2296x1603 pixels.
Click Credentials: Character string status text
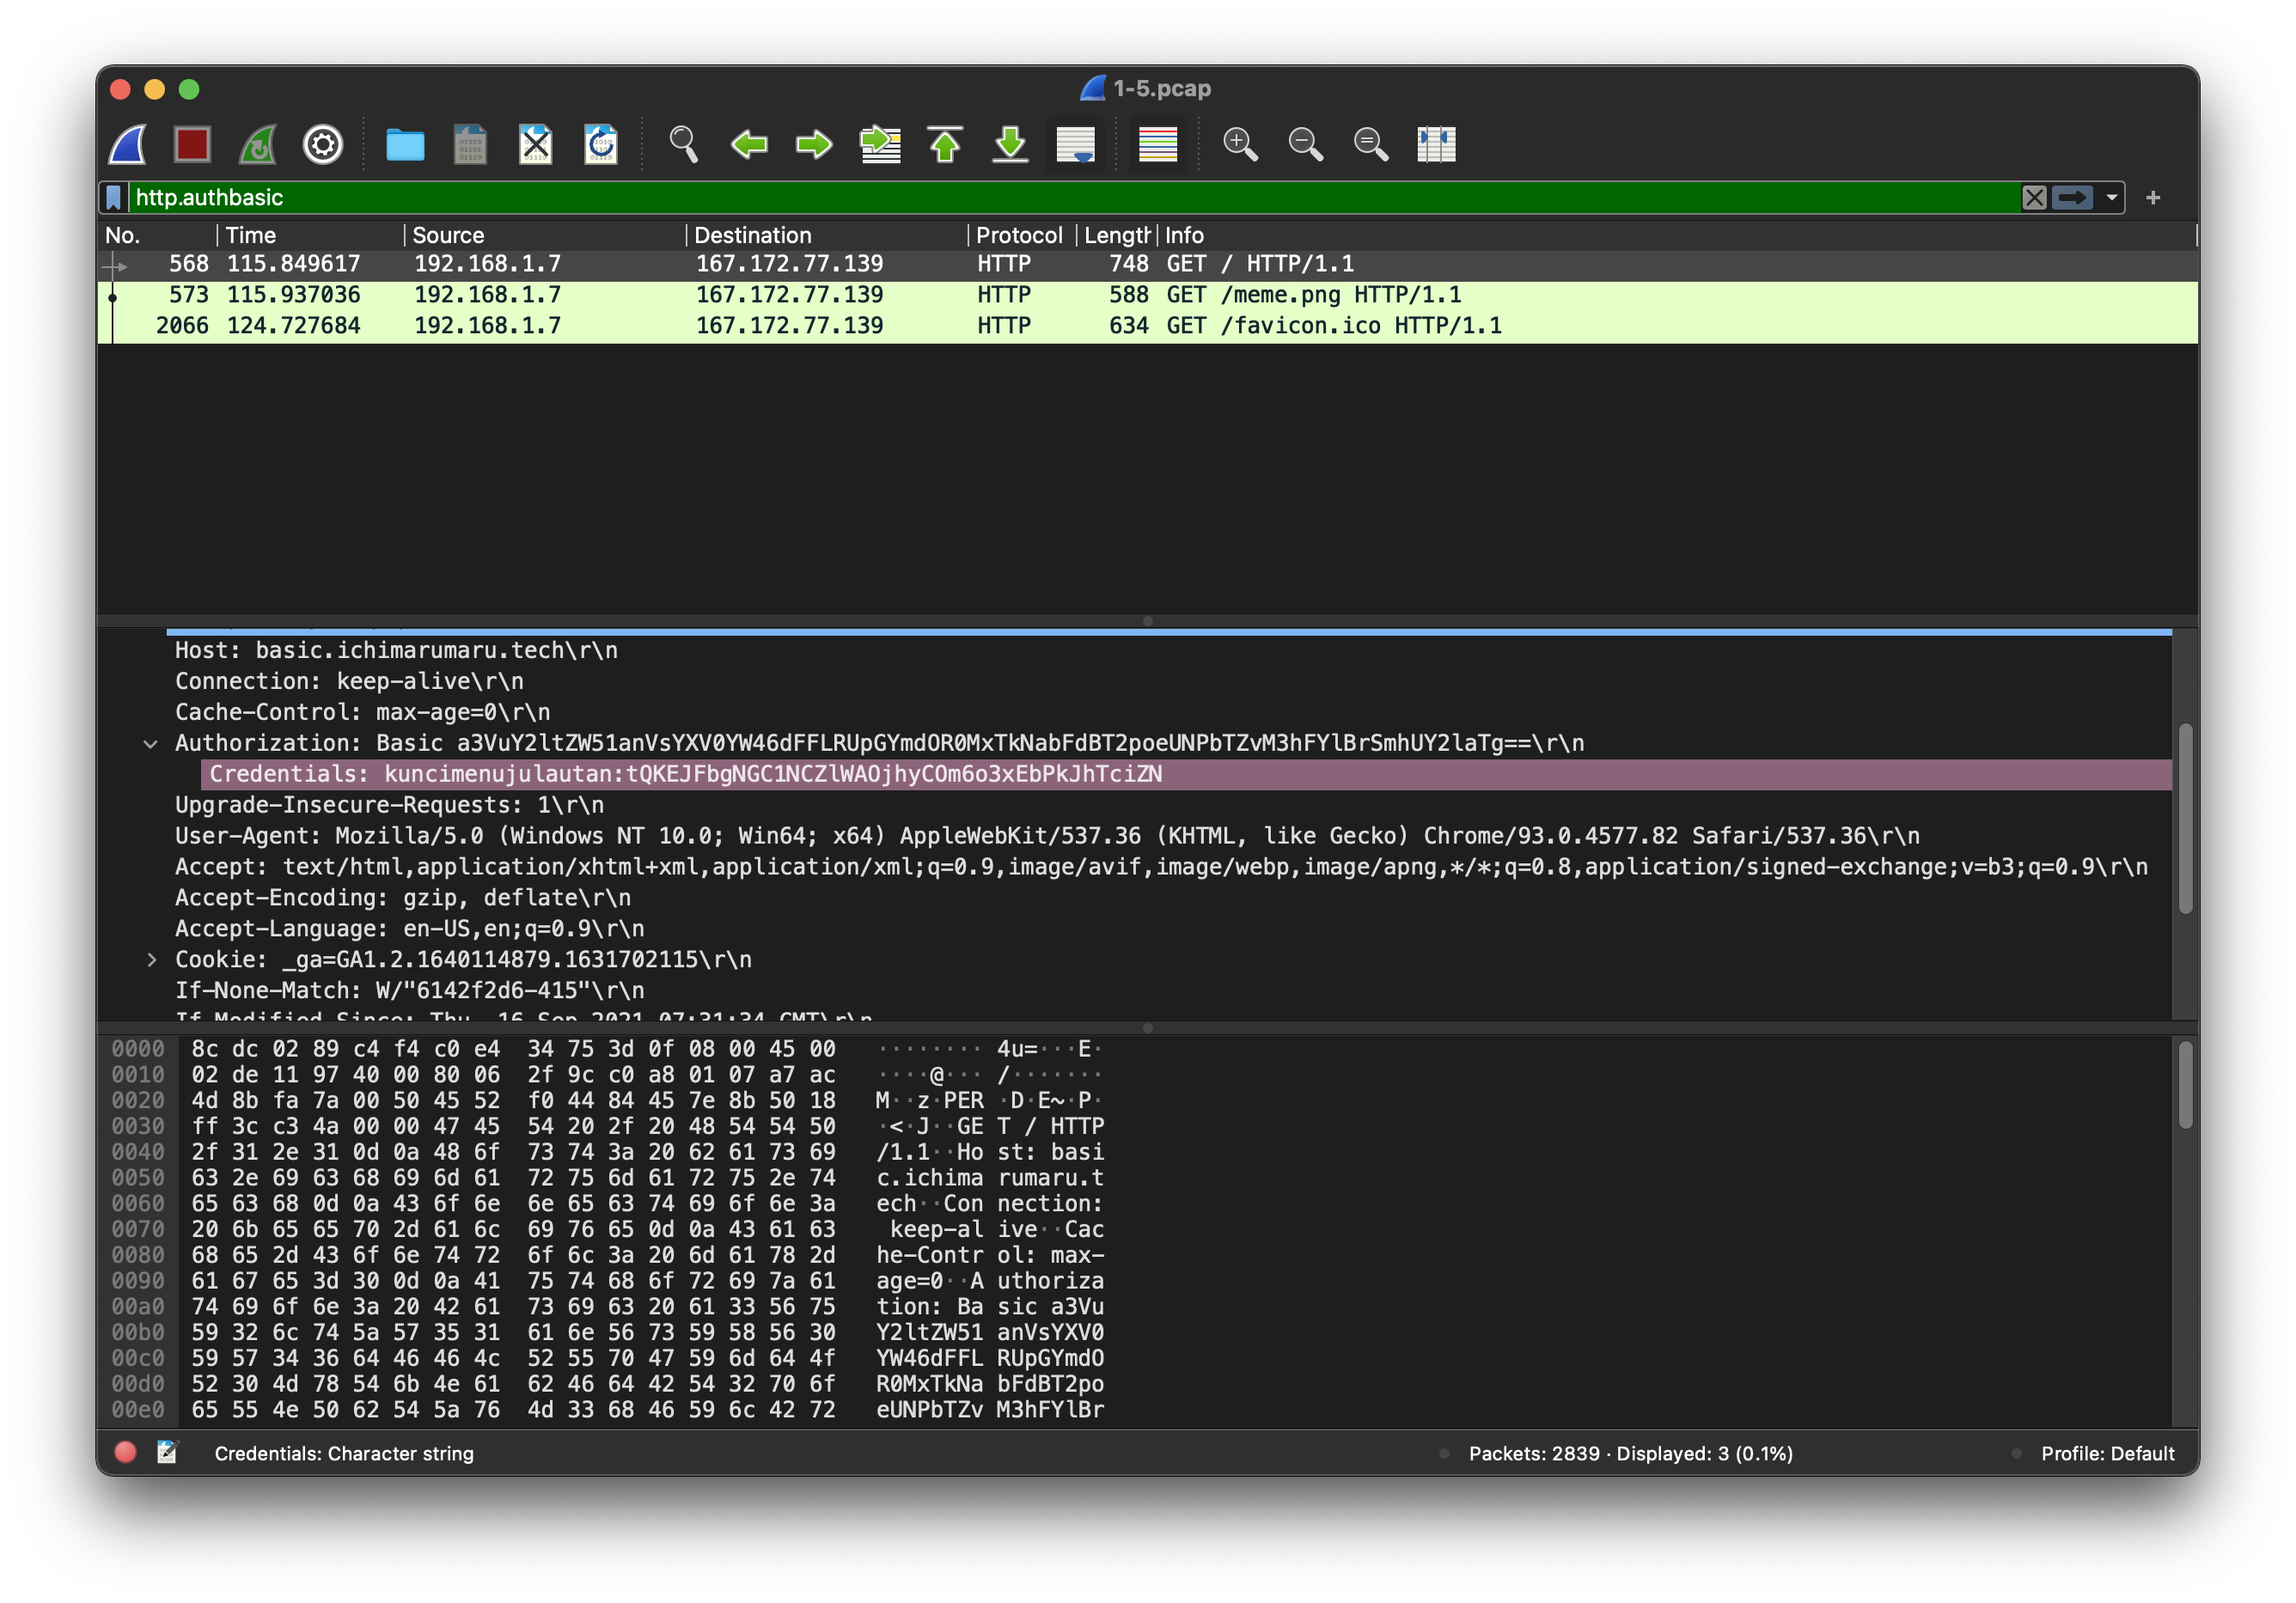[344, 1455]
